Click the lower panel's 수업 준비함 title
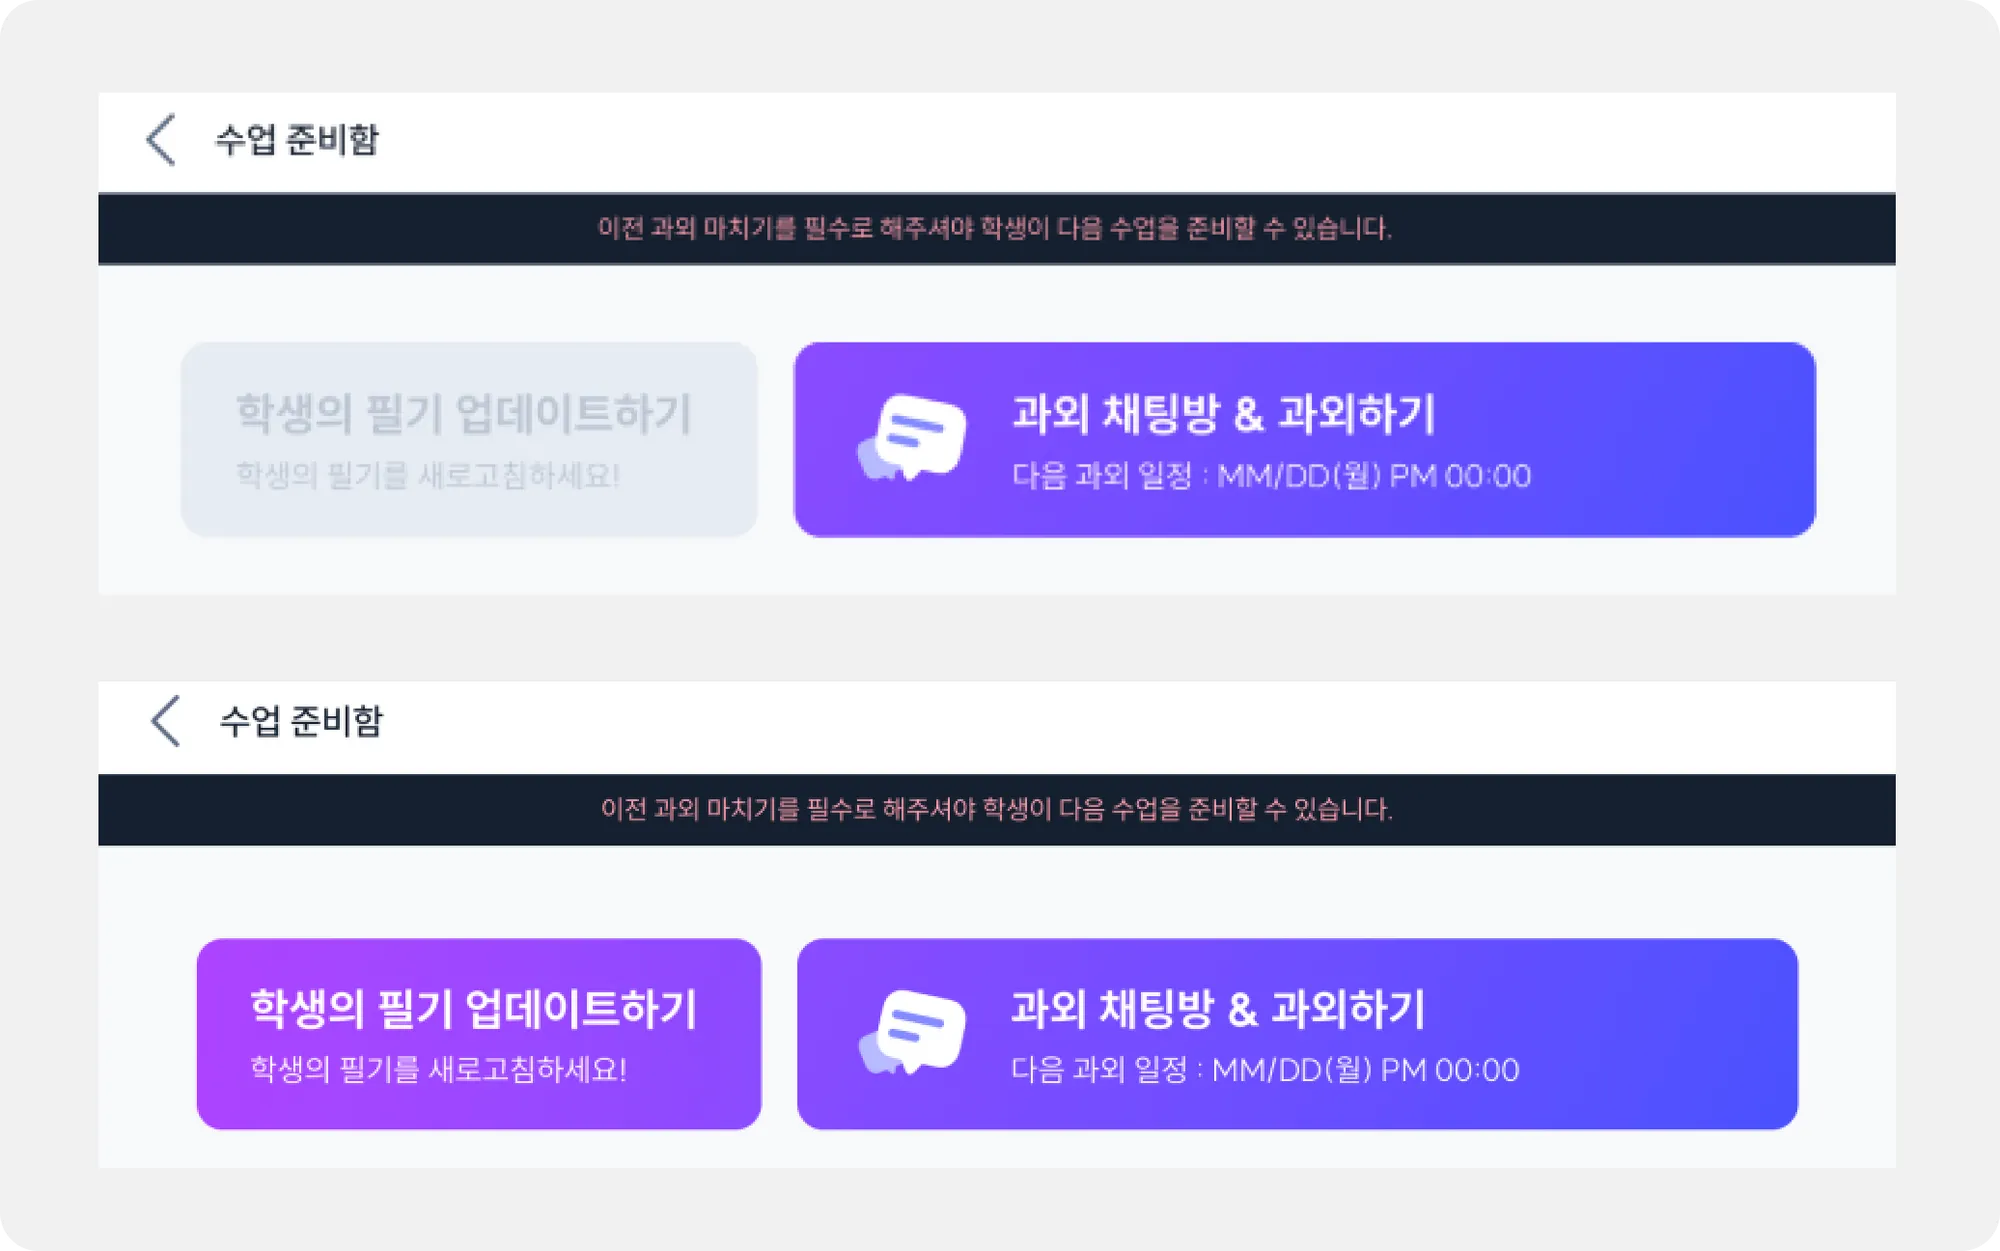 (x=301, y=721)
